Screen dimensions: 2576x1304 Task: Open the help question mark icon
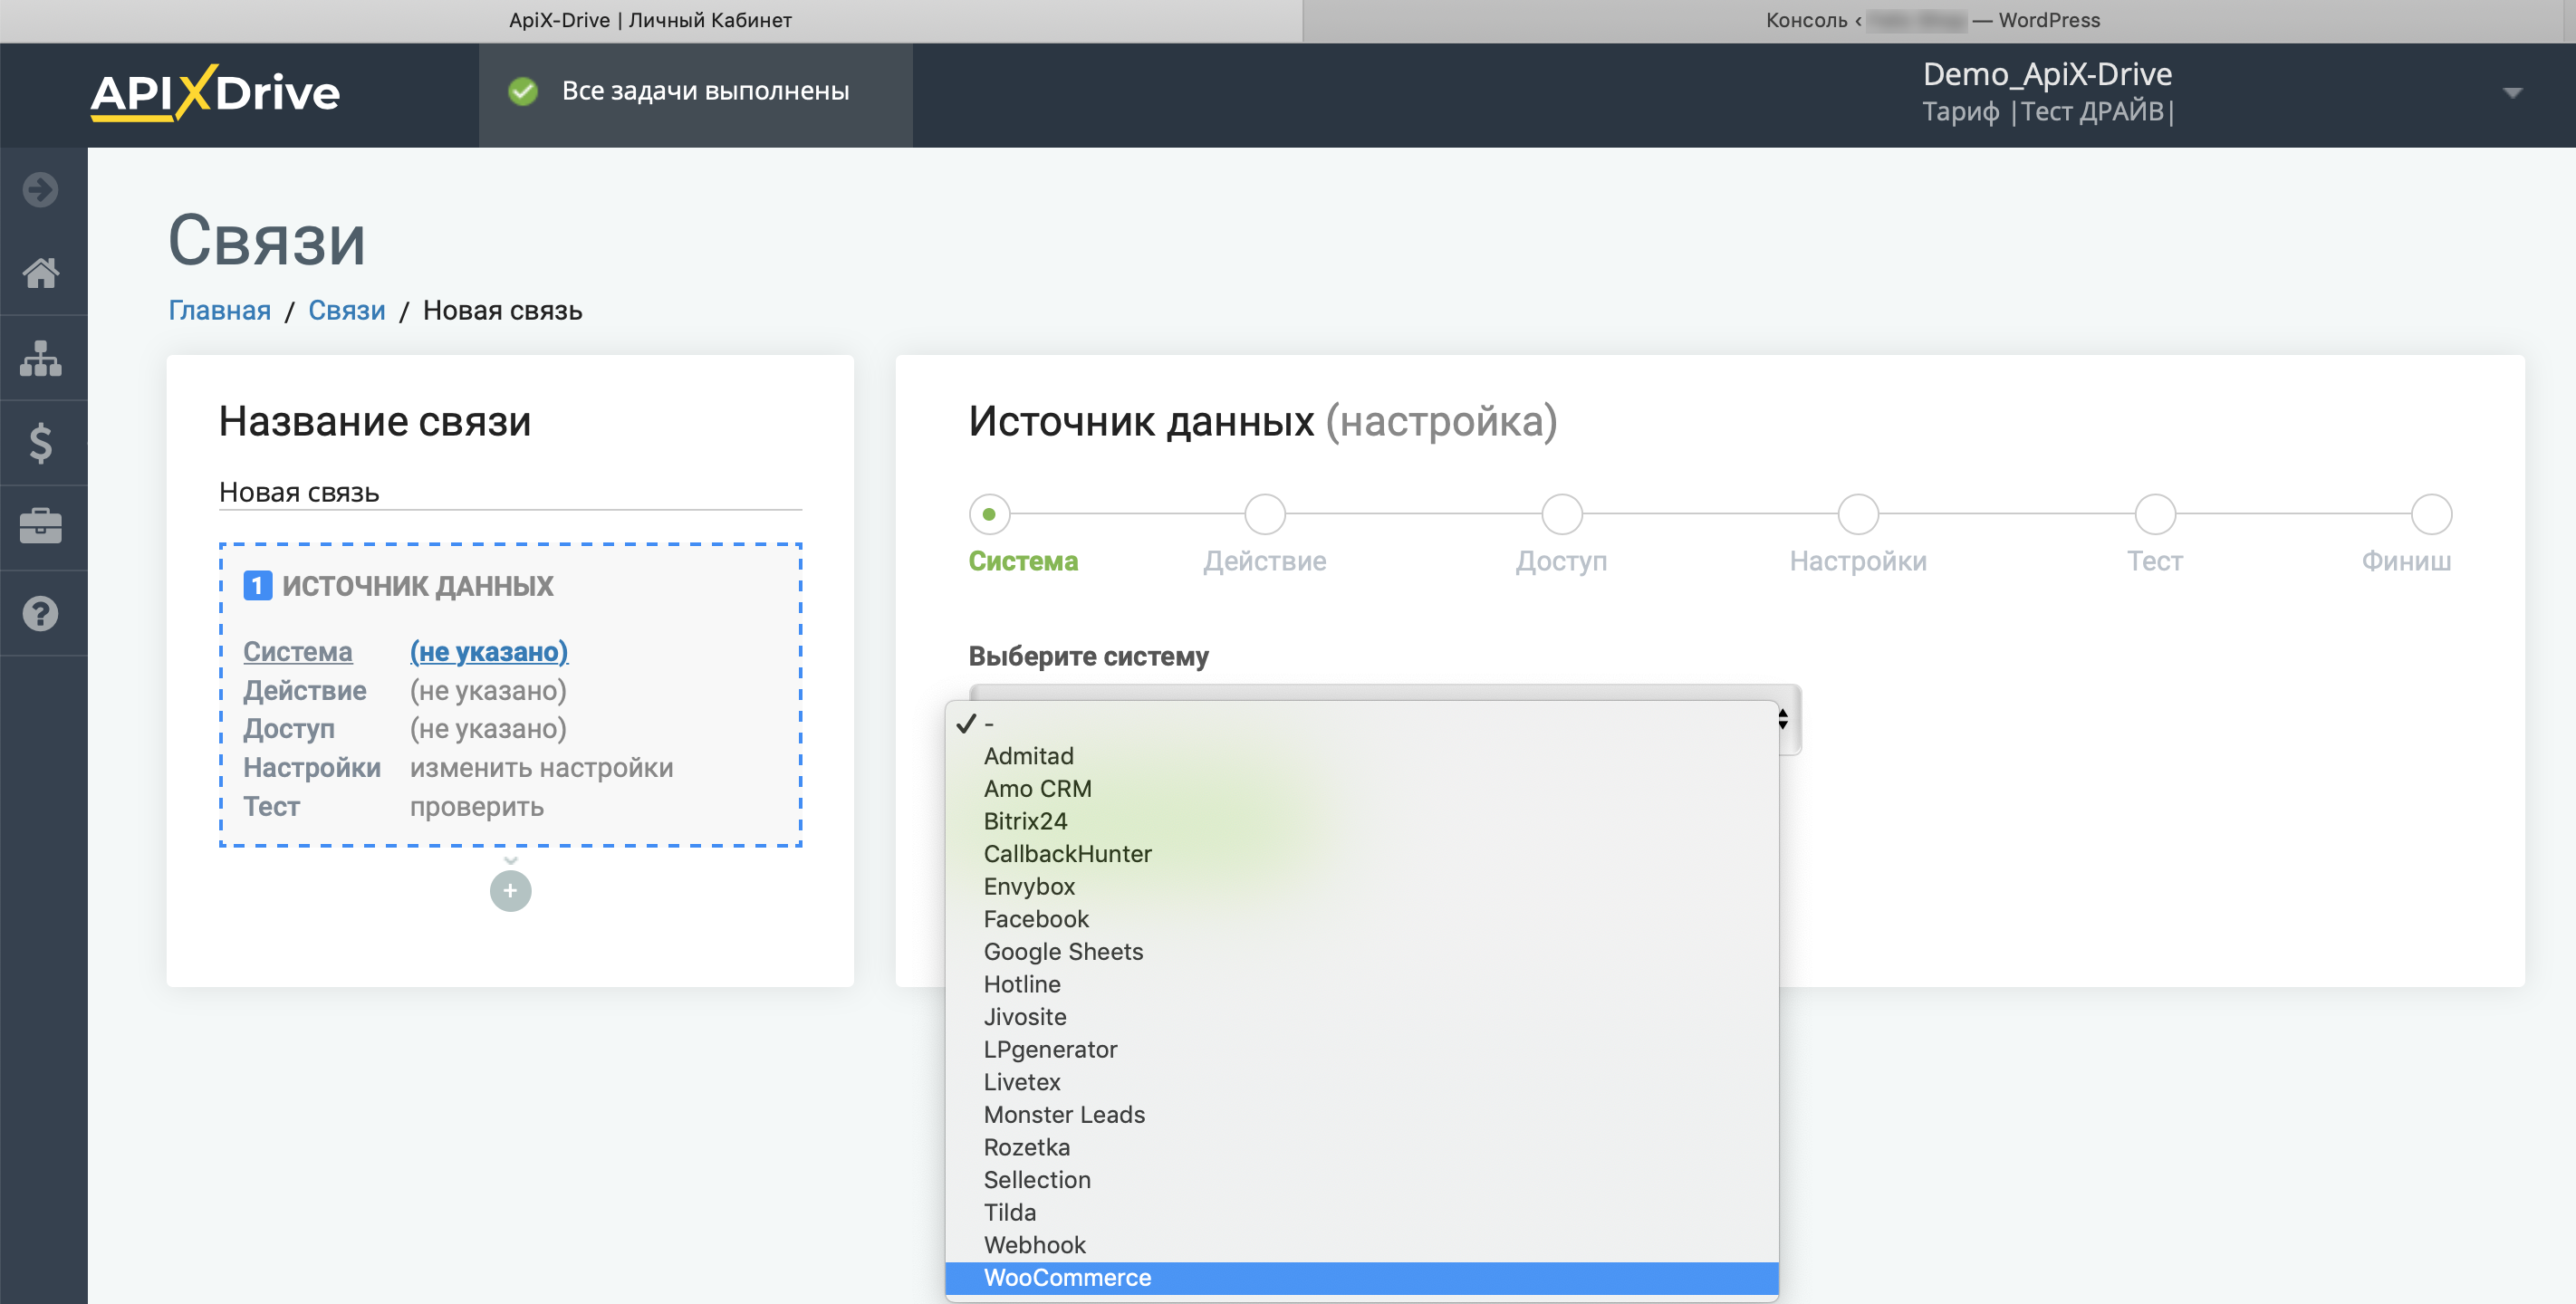(40, 613)
